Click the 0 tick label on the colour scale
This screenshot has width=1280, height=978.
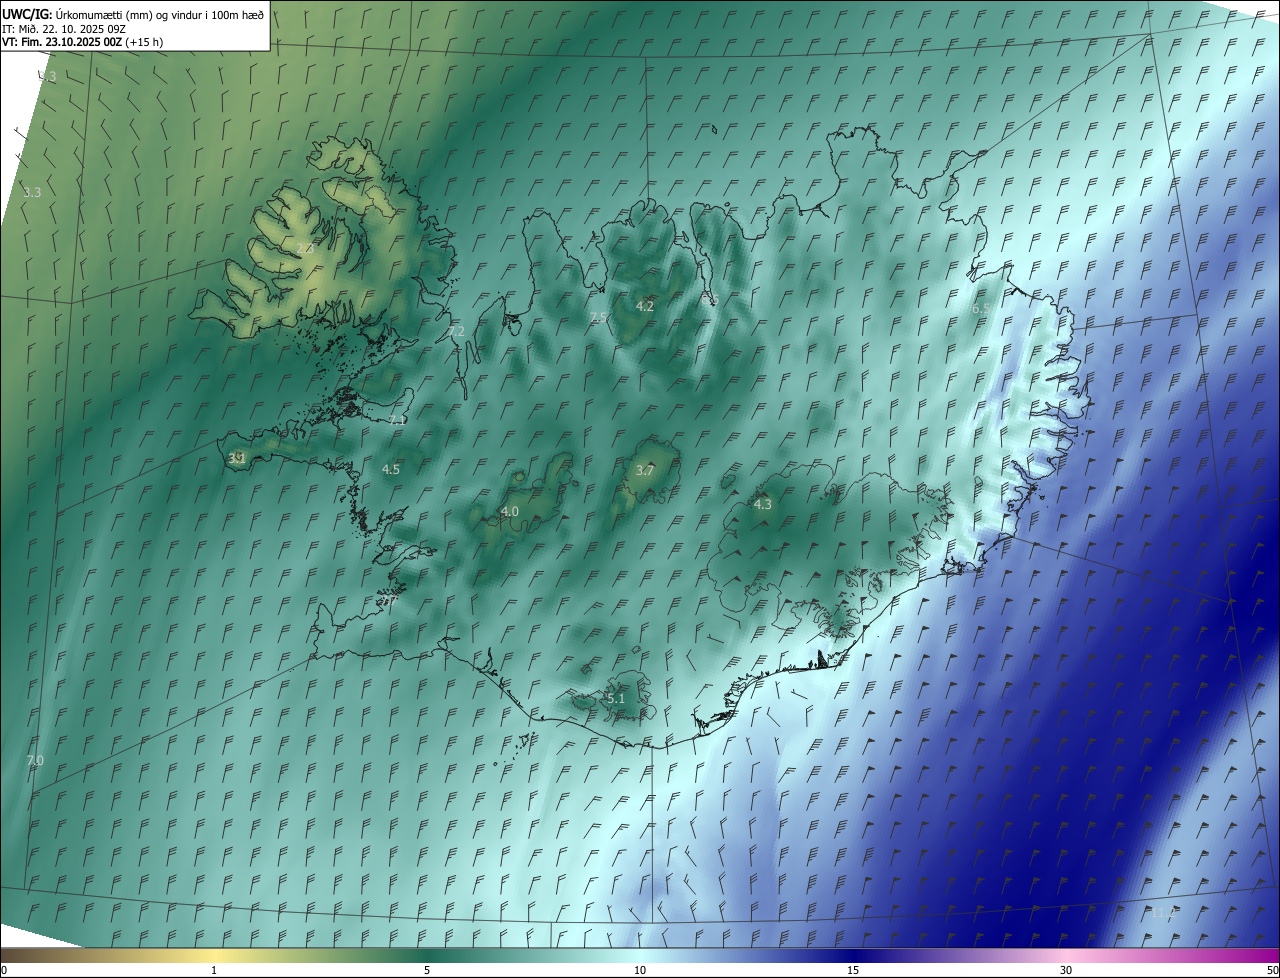tap(4, 970)
